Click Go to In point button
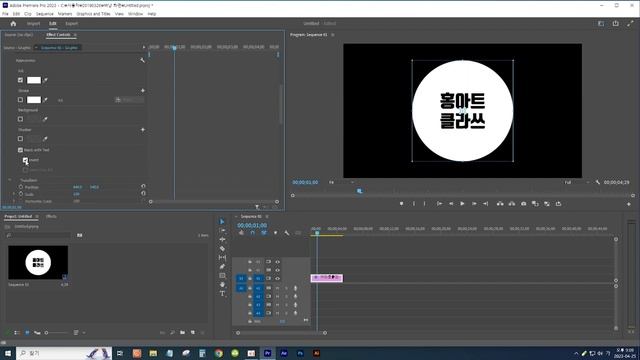The image size is (640, 360). pos(439,204)
